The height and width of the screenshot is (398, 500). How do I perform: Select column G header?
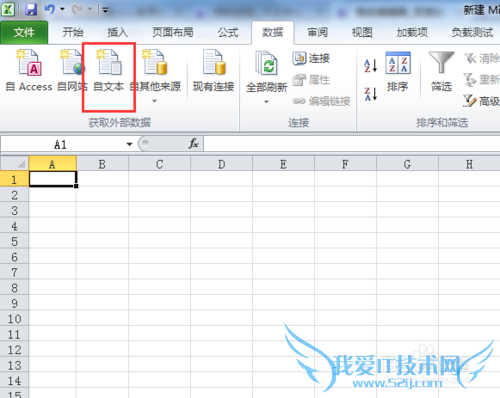click(407, 164)
